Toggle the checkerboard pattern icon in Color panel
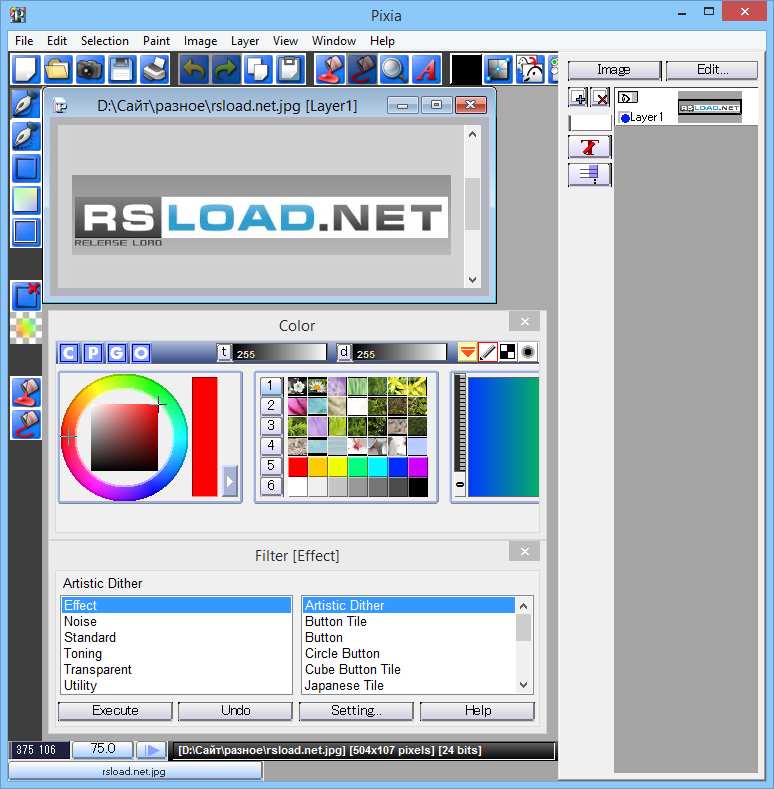 click(507, 352)
